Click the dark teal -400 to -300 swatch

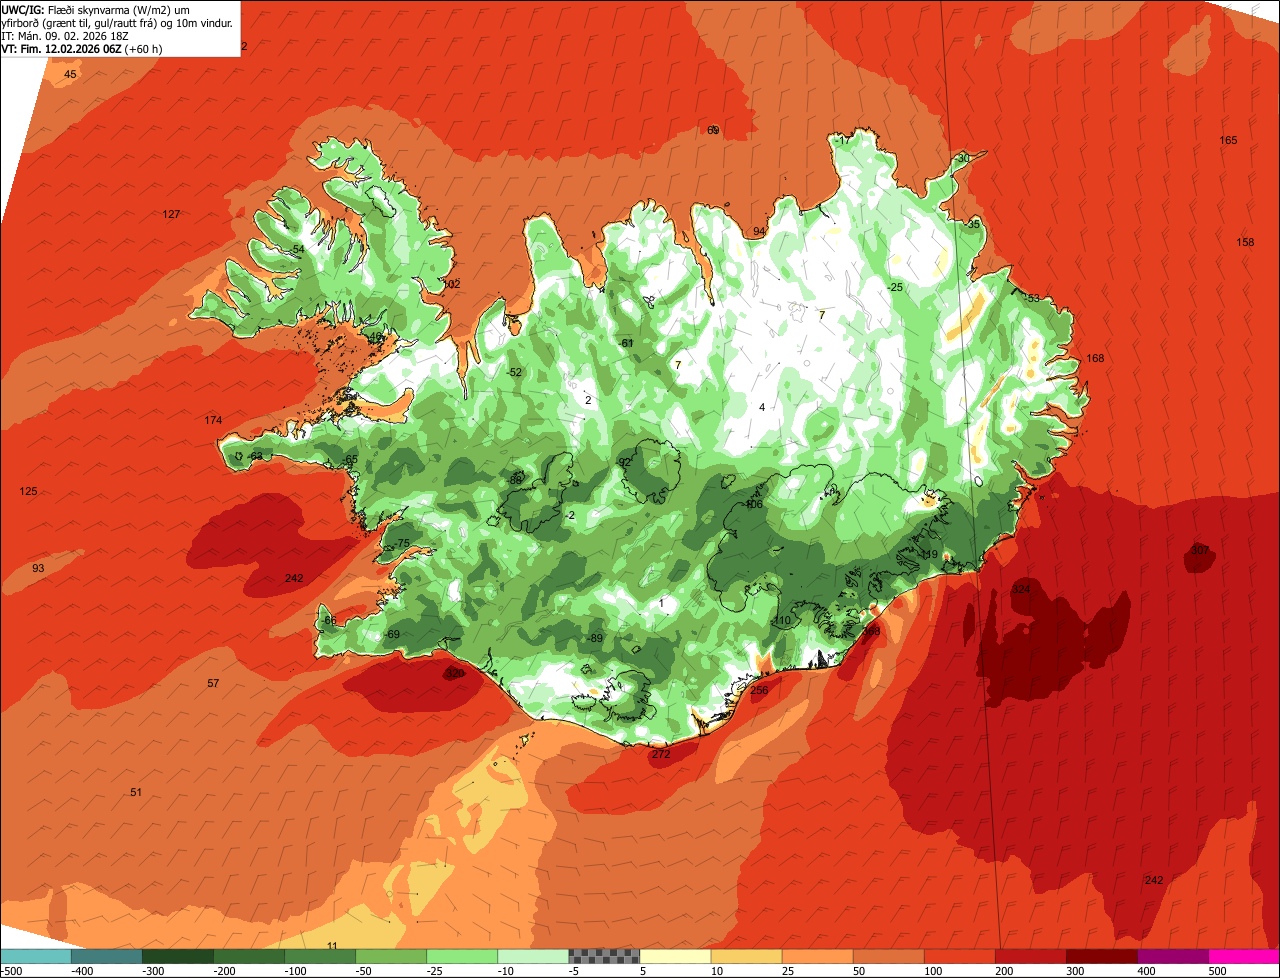click(x=107, y=956)
